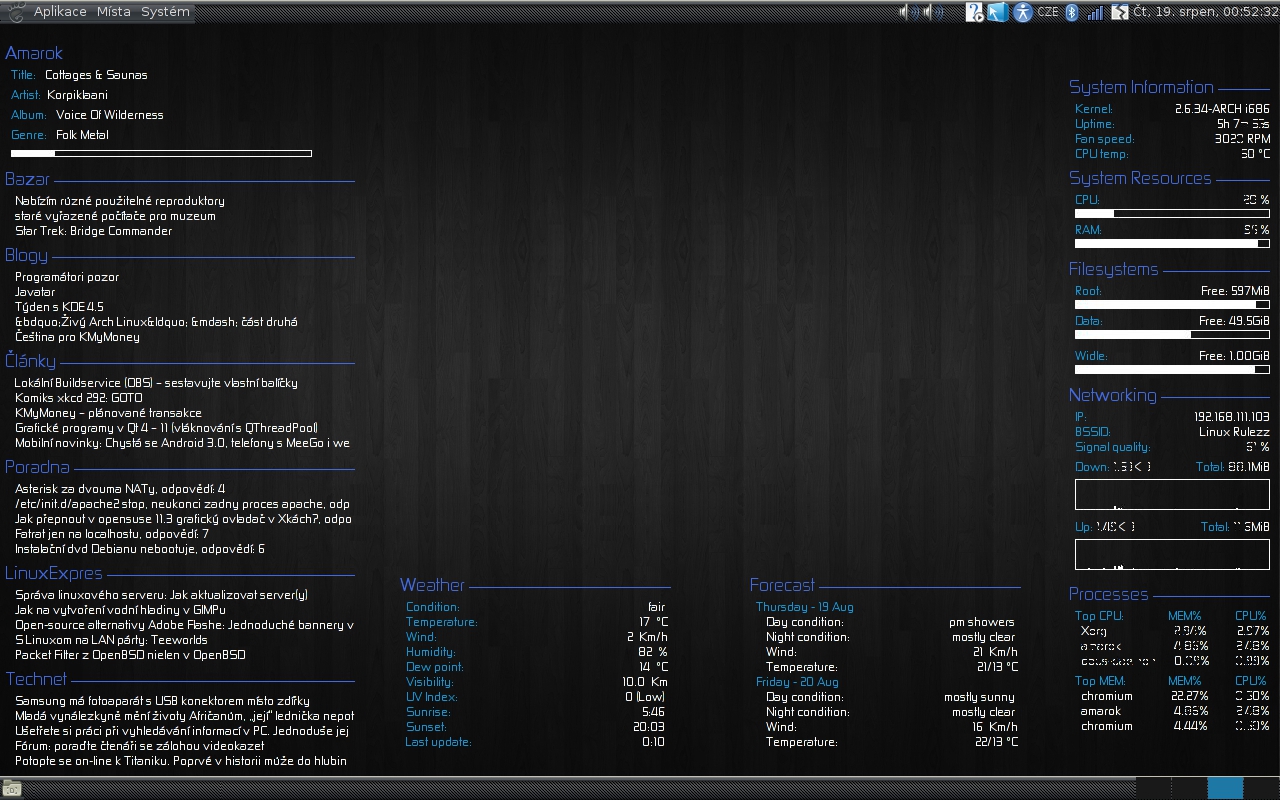The image size is (1280, 800).
Task: Click the Bluetooth tray icon
Action: point(1072,12)
